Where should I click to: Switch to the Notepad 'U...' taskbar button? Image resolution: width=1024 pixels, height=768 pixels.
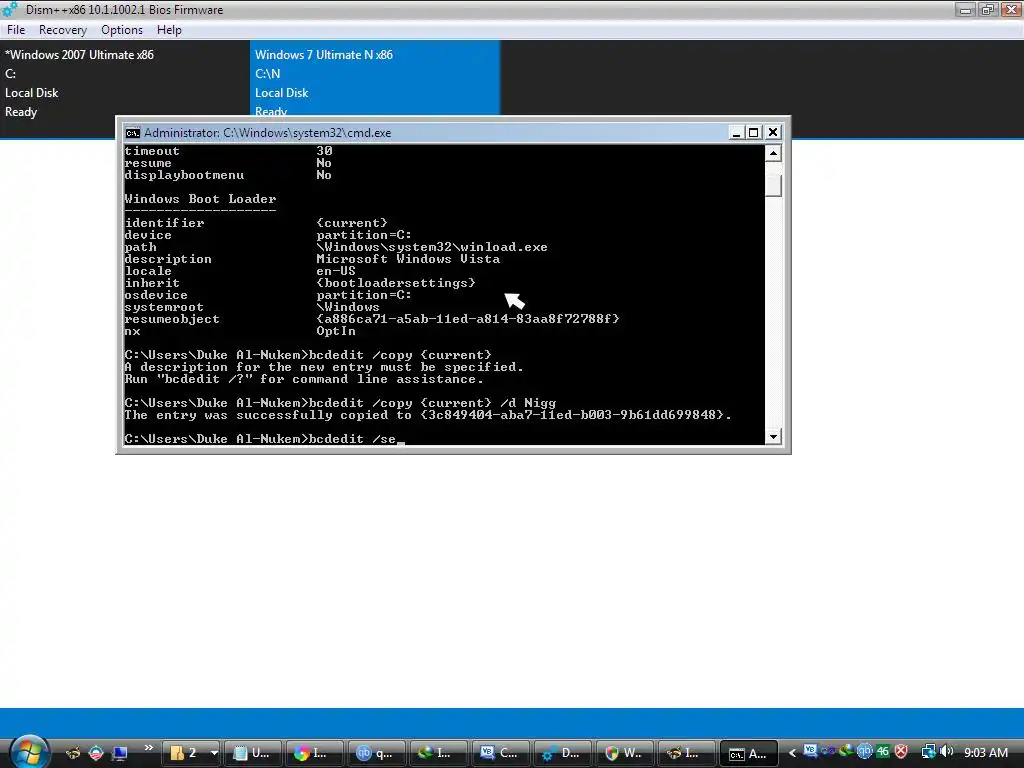coord(252,753)
